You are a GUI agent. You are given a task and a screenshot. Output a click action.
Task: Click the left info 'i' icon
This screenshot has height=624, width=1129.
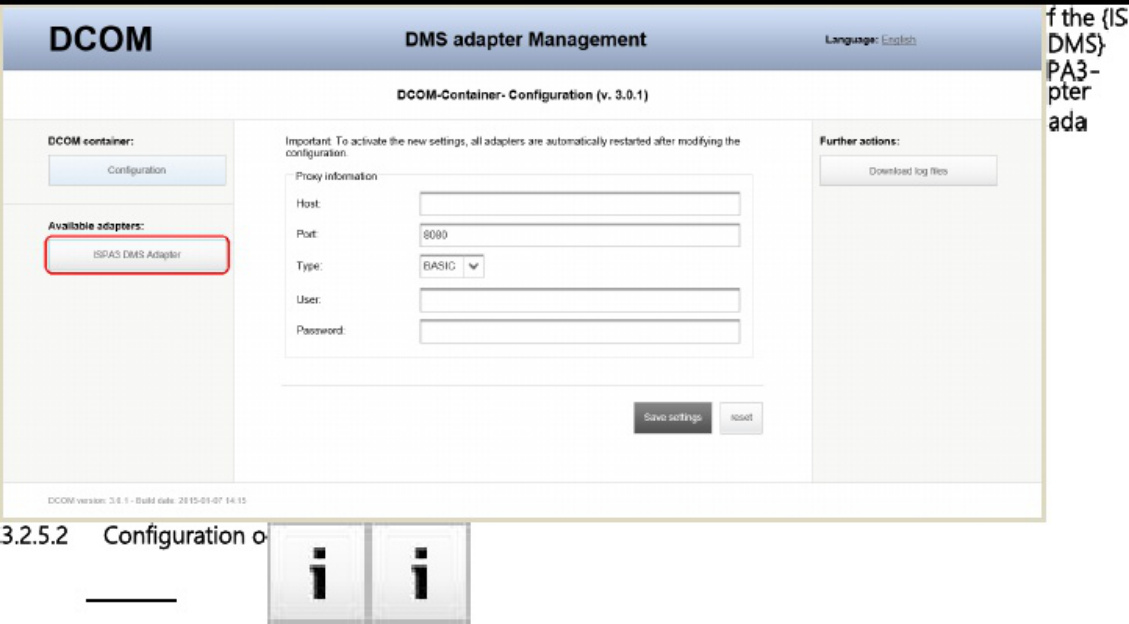[x=318, y=573]
